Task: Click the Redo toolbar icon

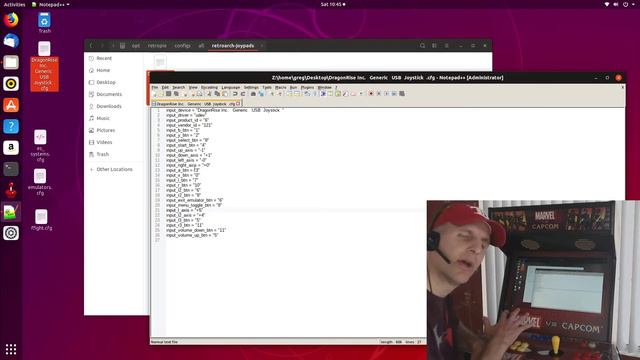Action: tap(243, 93)
